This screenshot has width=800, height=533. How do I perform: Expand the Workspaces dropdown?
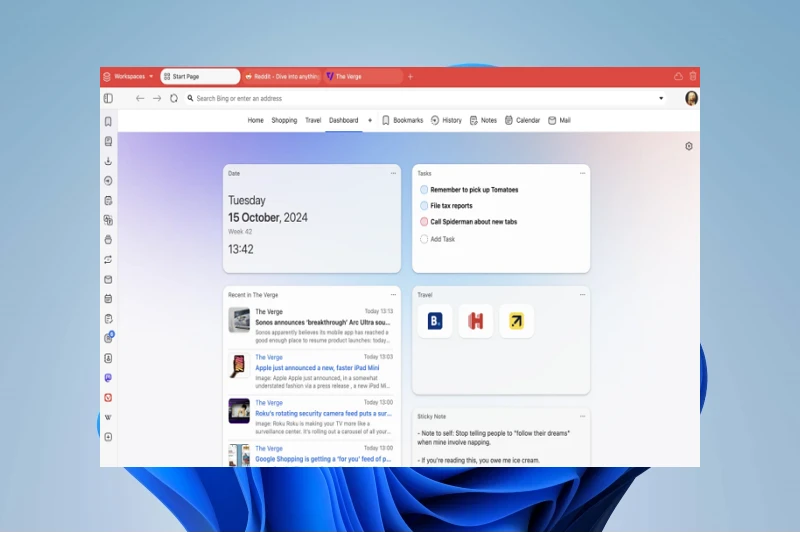click(x=129, y=77)
